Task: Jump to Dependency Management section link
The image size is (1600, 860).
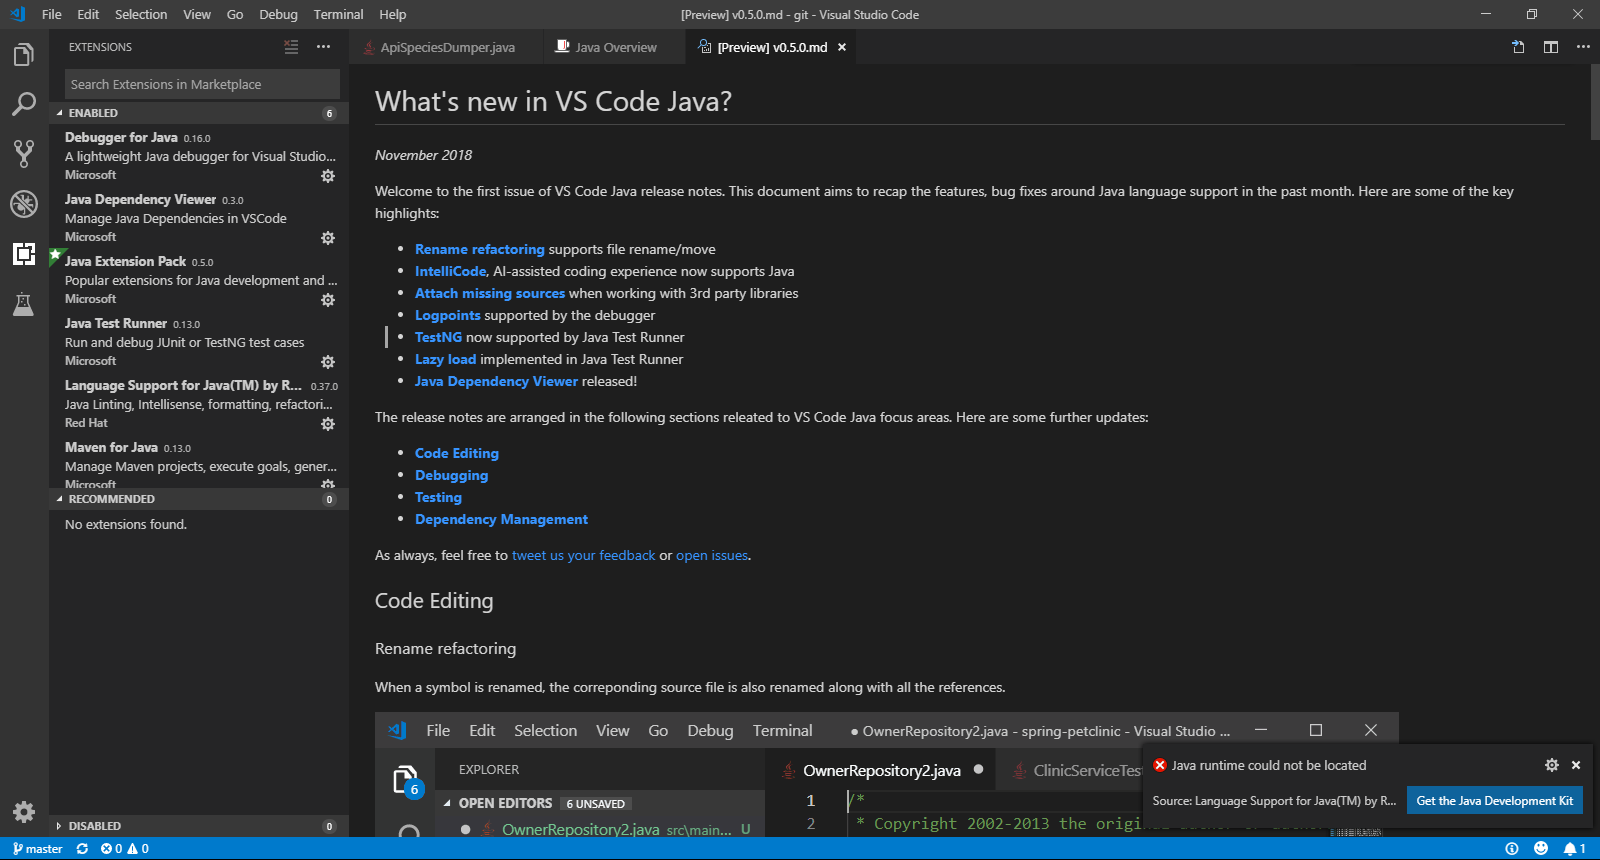Action: pos(501,519)
